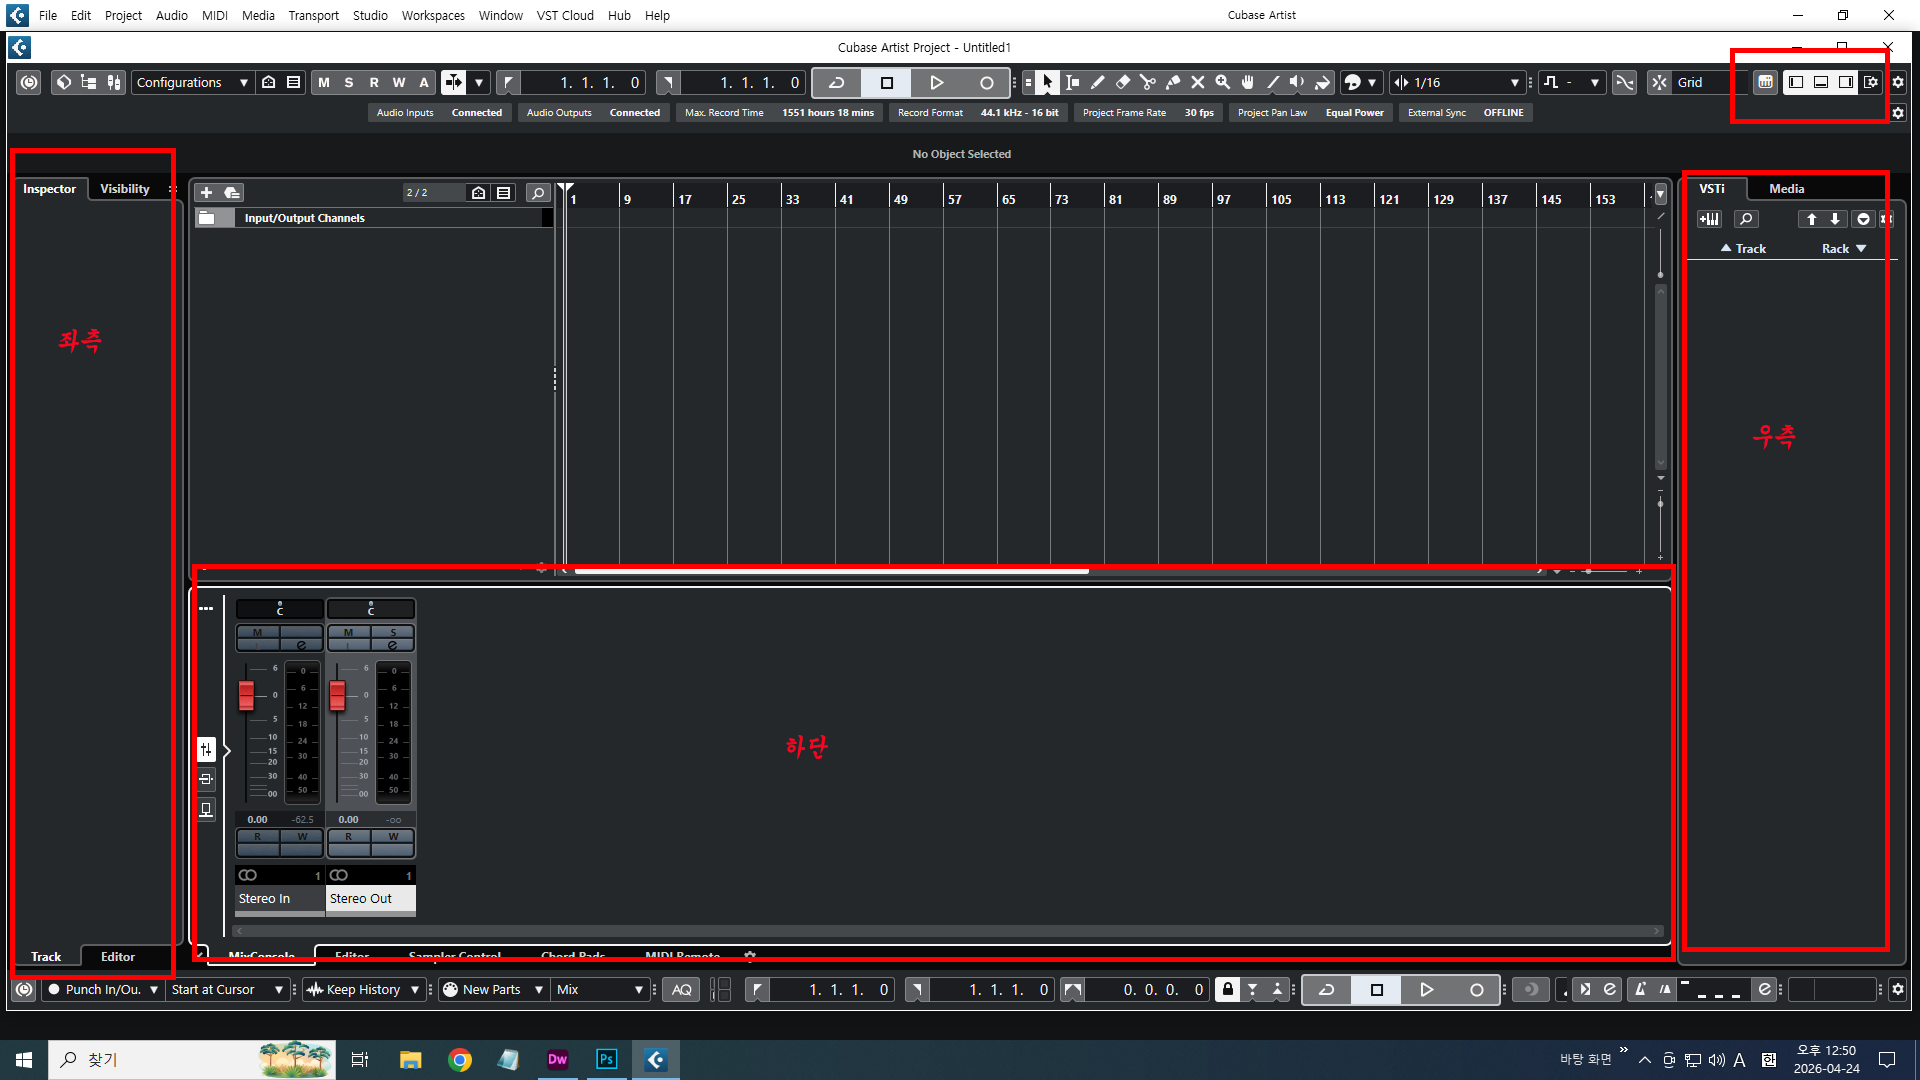Open the Start at Cursor dropdown
The height and width of the screenshot is (1080, 1920).
click(x=227, y=990)
